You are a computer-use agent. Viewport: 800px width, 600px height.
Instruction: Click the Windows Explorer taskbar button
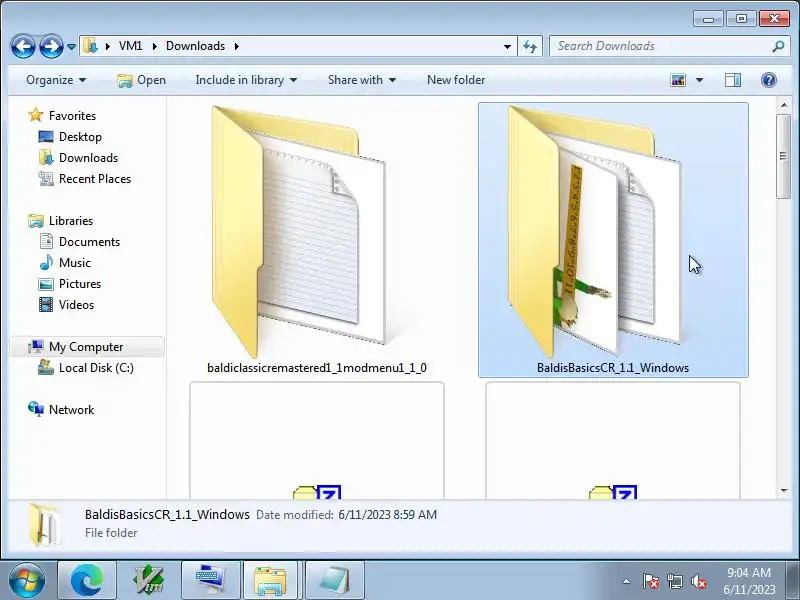click(x=270, y=581)
